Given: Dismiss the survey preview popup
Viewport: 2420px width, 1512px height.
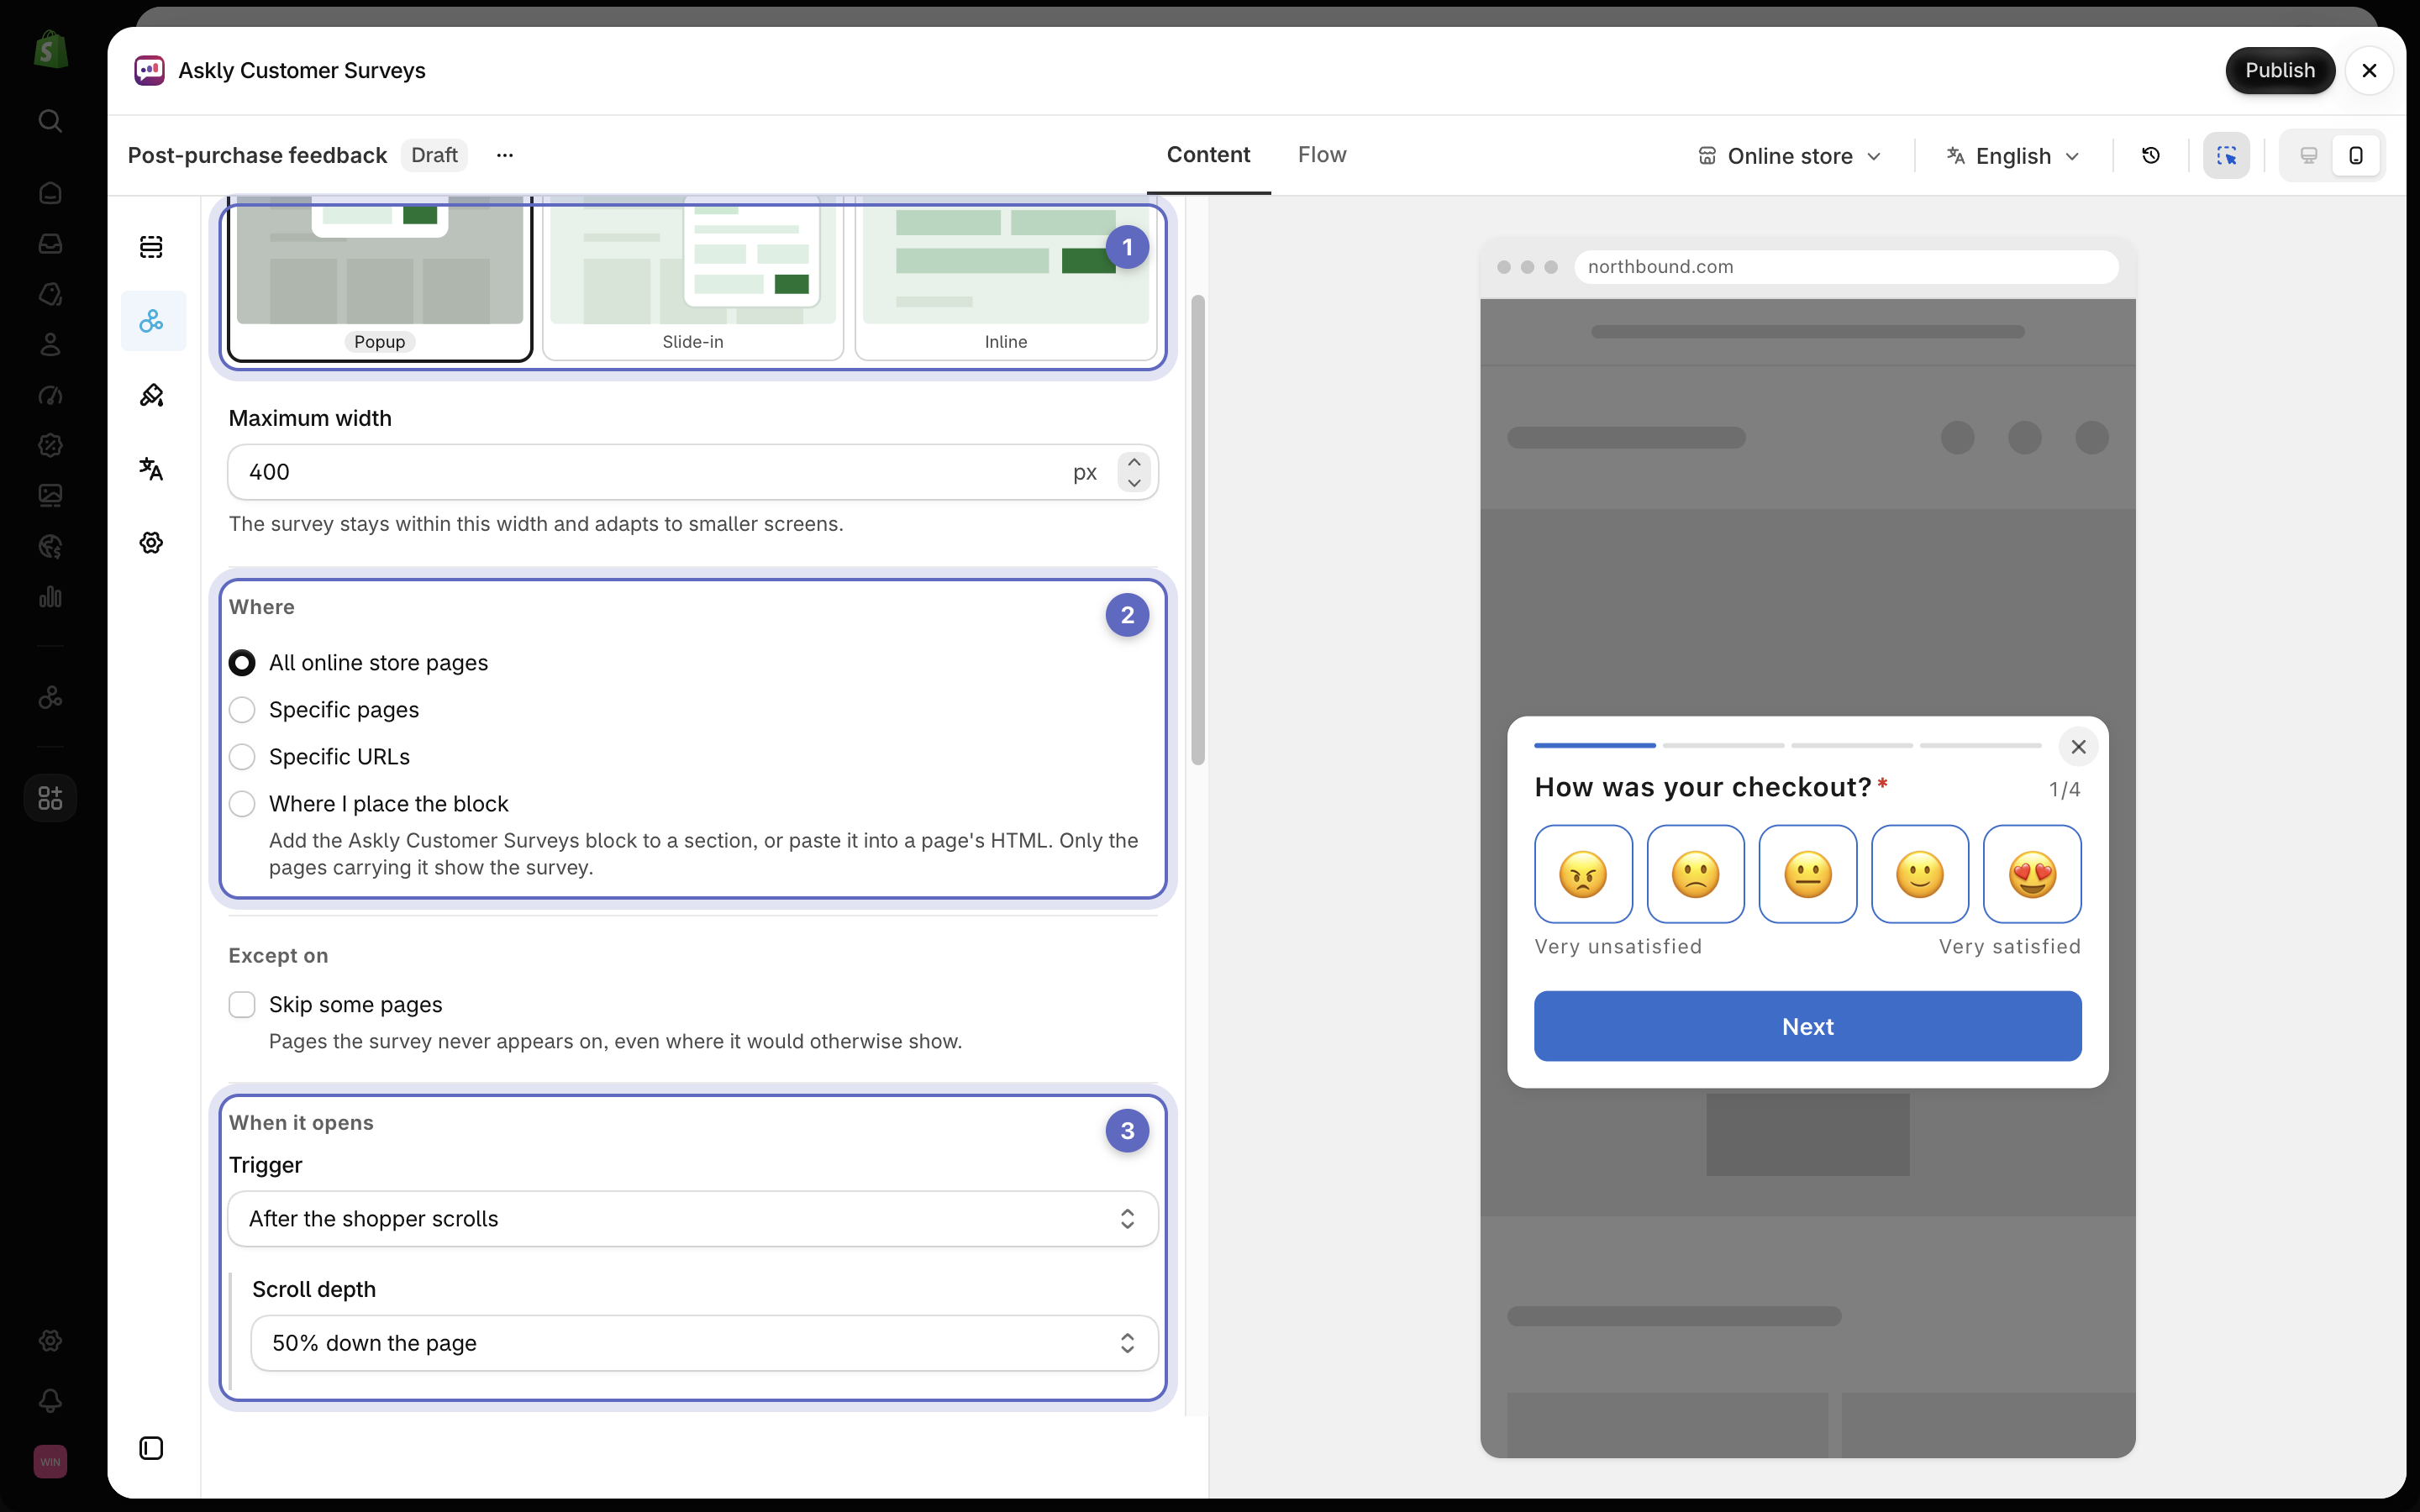Looking at the screenshot, I should tap(2078, 747).
